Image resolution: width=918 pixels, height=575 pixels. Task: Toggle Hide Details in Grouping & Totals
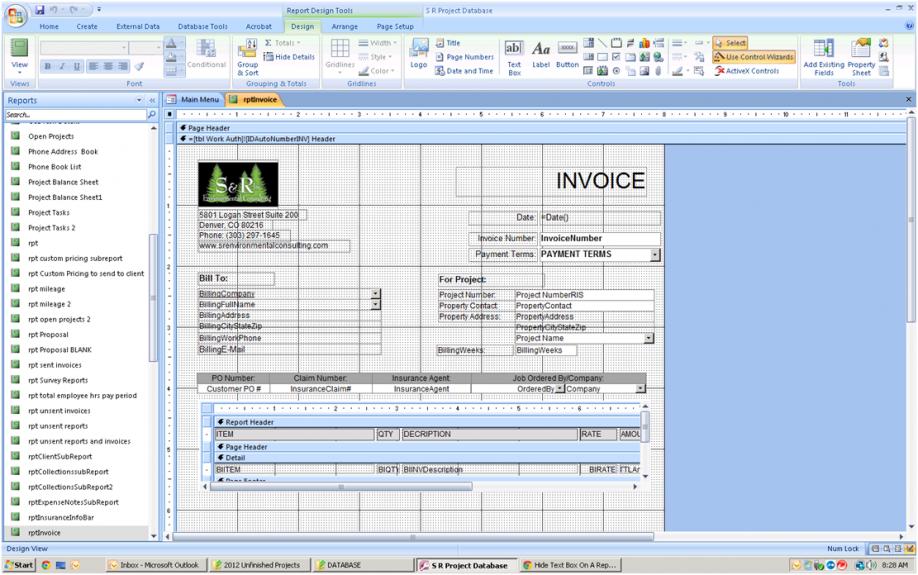289,57
